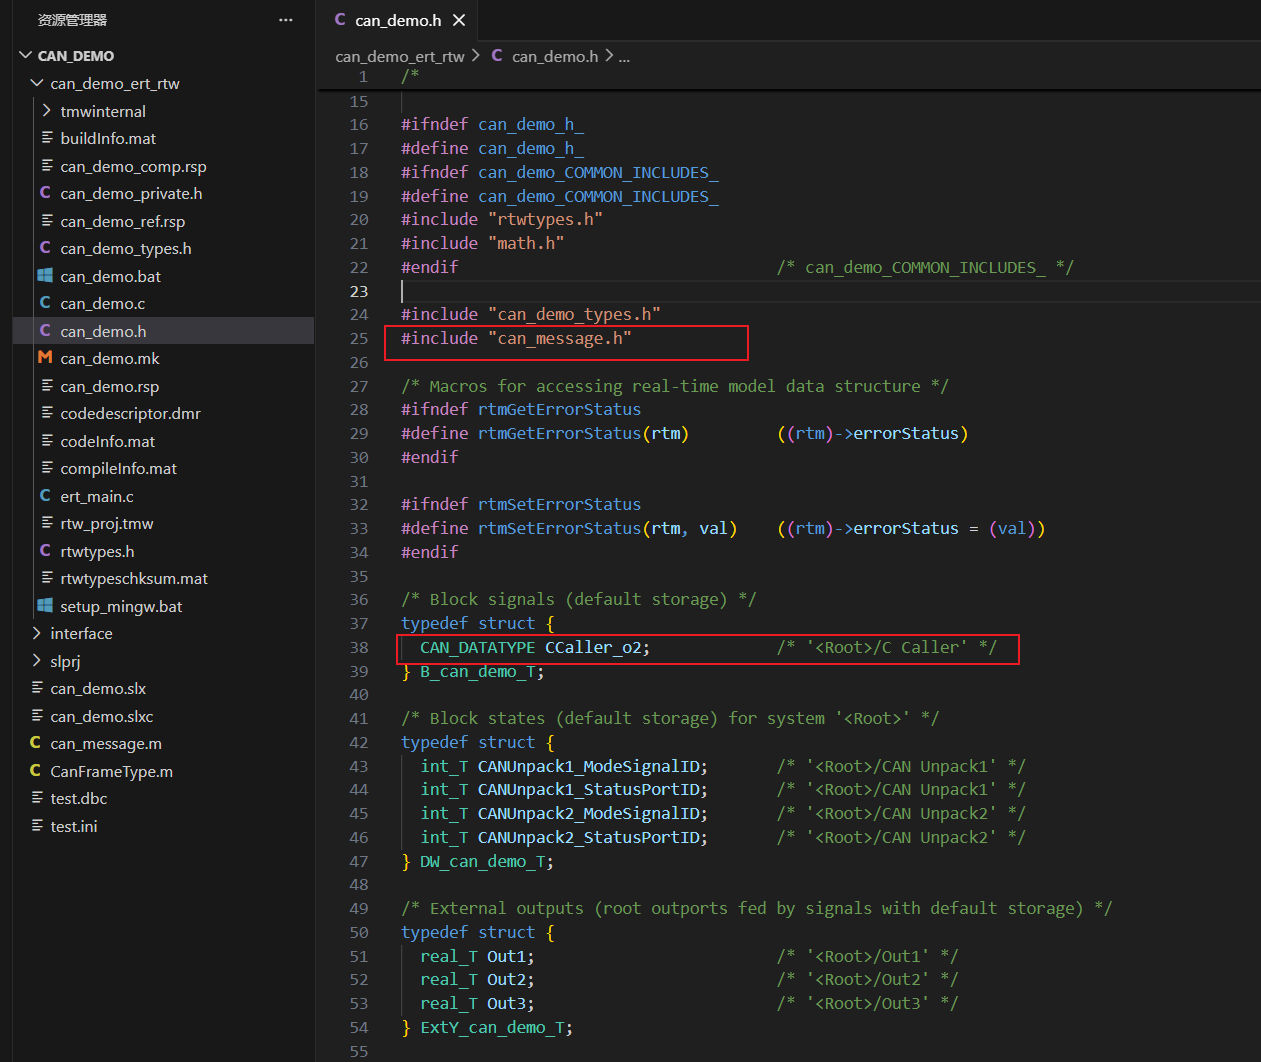
Task: Expand the slprj folder
Action: coord(37,661)
